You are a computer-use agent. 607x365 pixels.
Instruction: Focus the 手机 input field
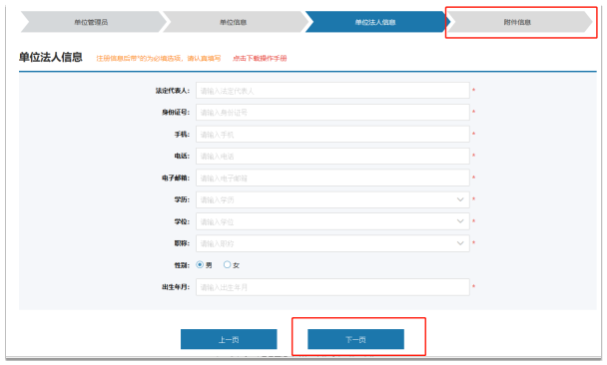point(333,134)
